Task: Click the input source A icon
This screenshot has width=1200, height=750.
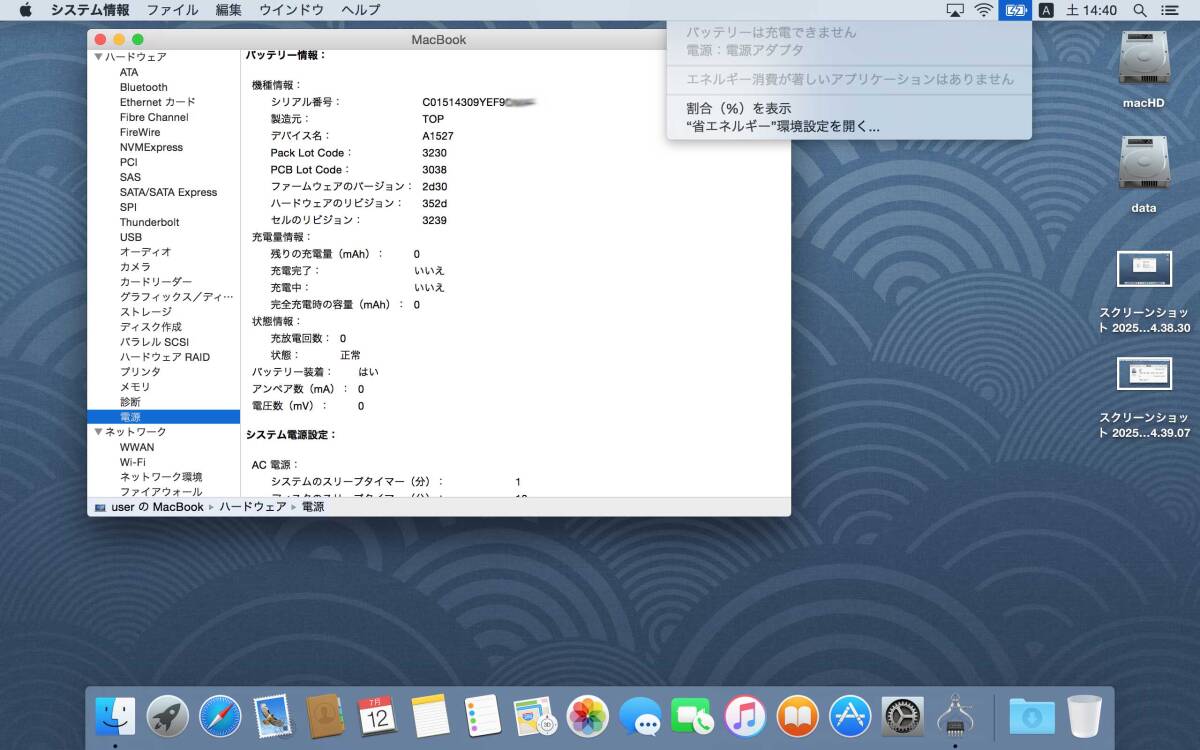Action: pyautogui.click(x=1046, y=10)
